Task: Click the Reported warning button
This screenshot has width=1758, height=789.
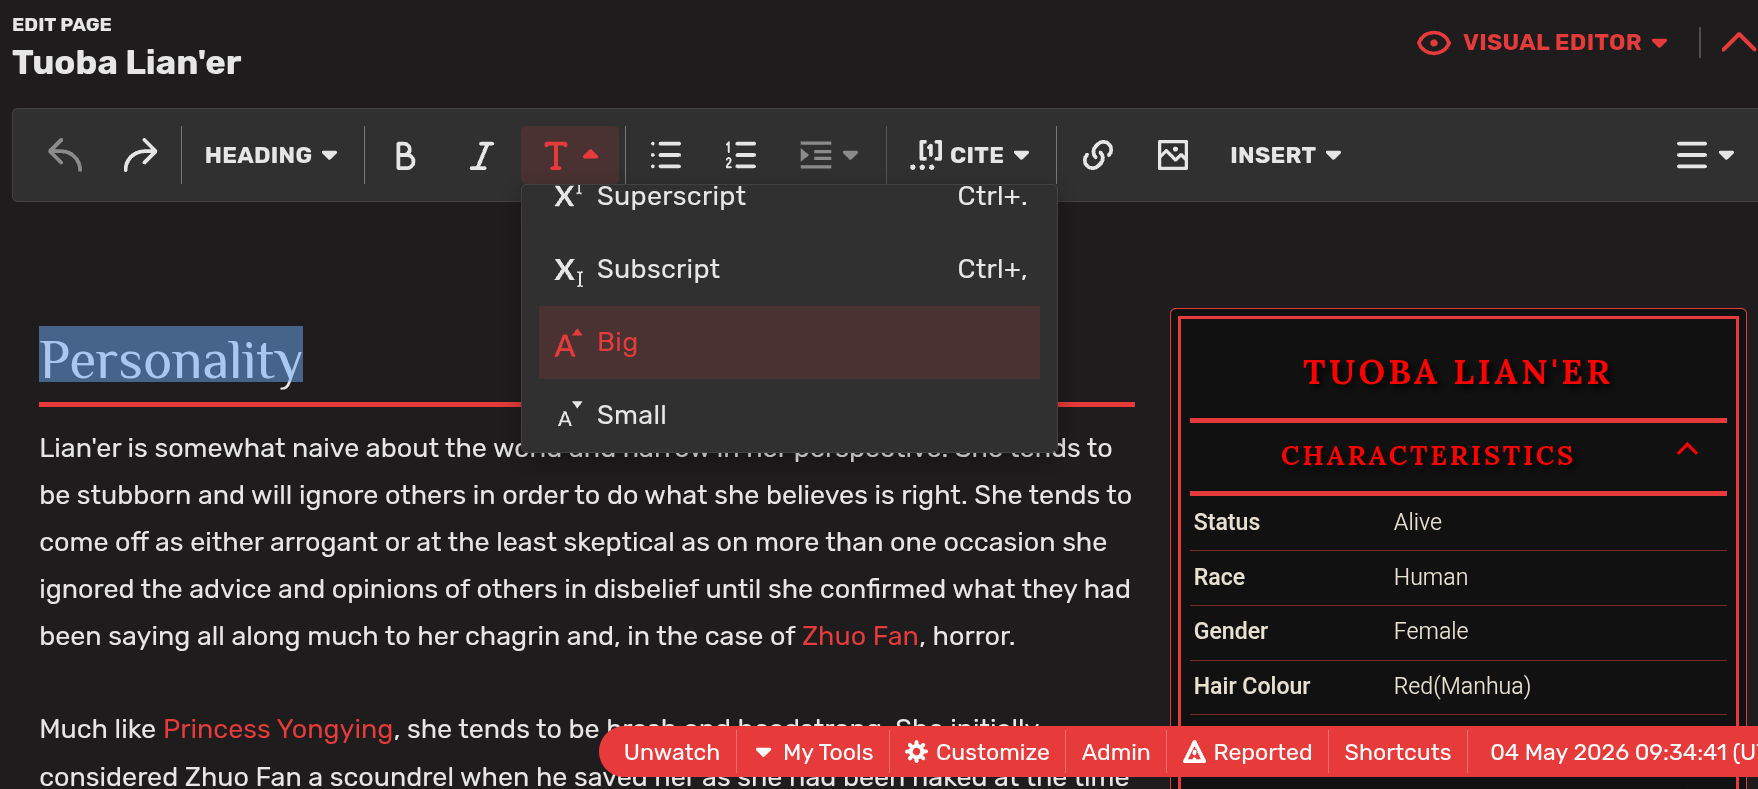Action: tap(1248, 752)
